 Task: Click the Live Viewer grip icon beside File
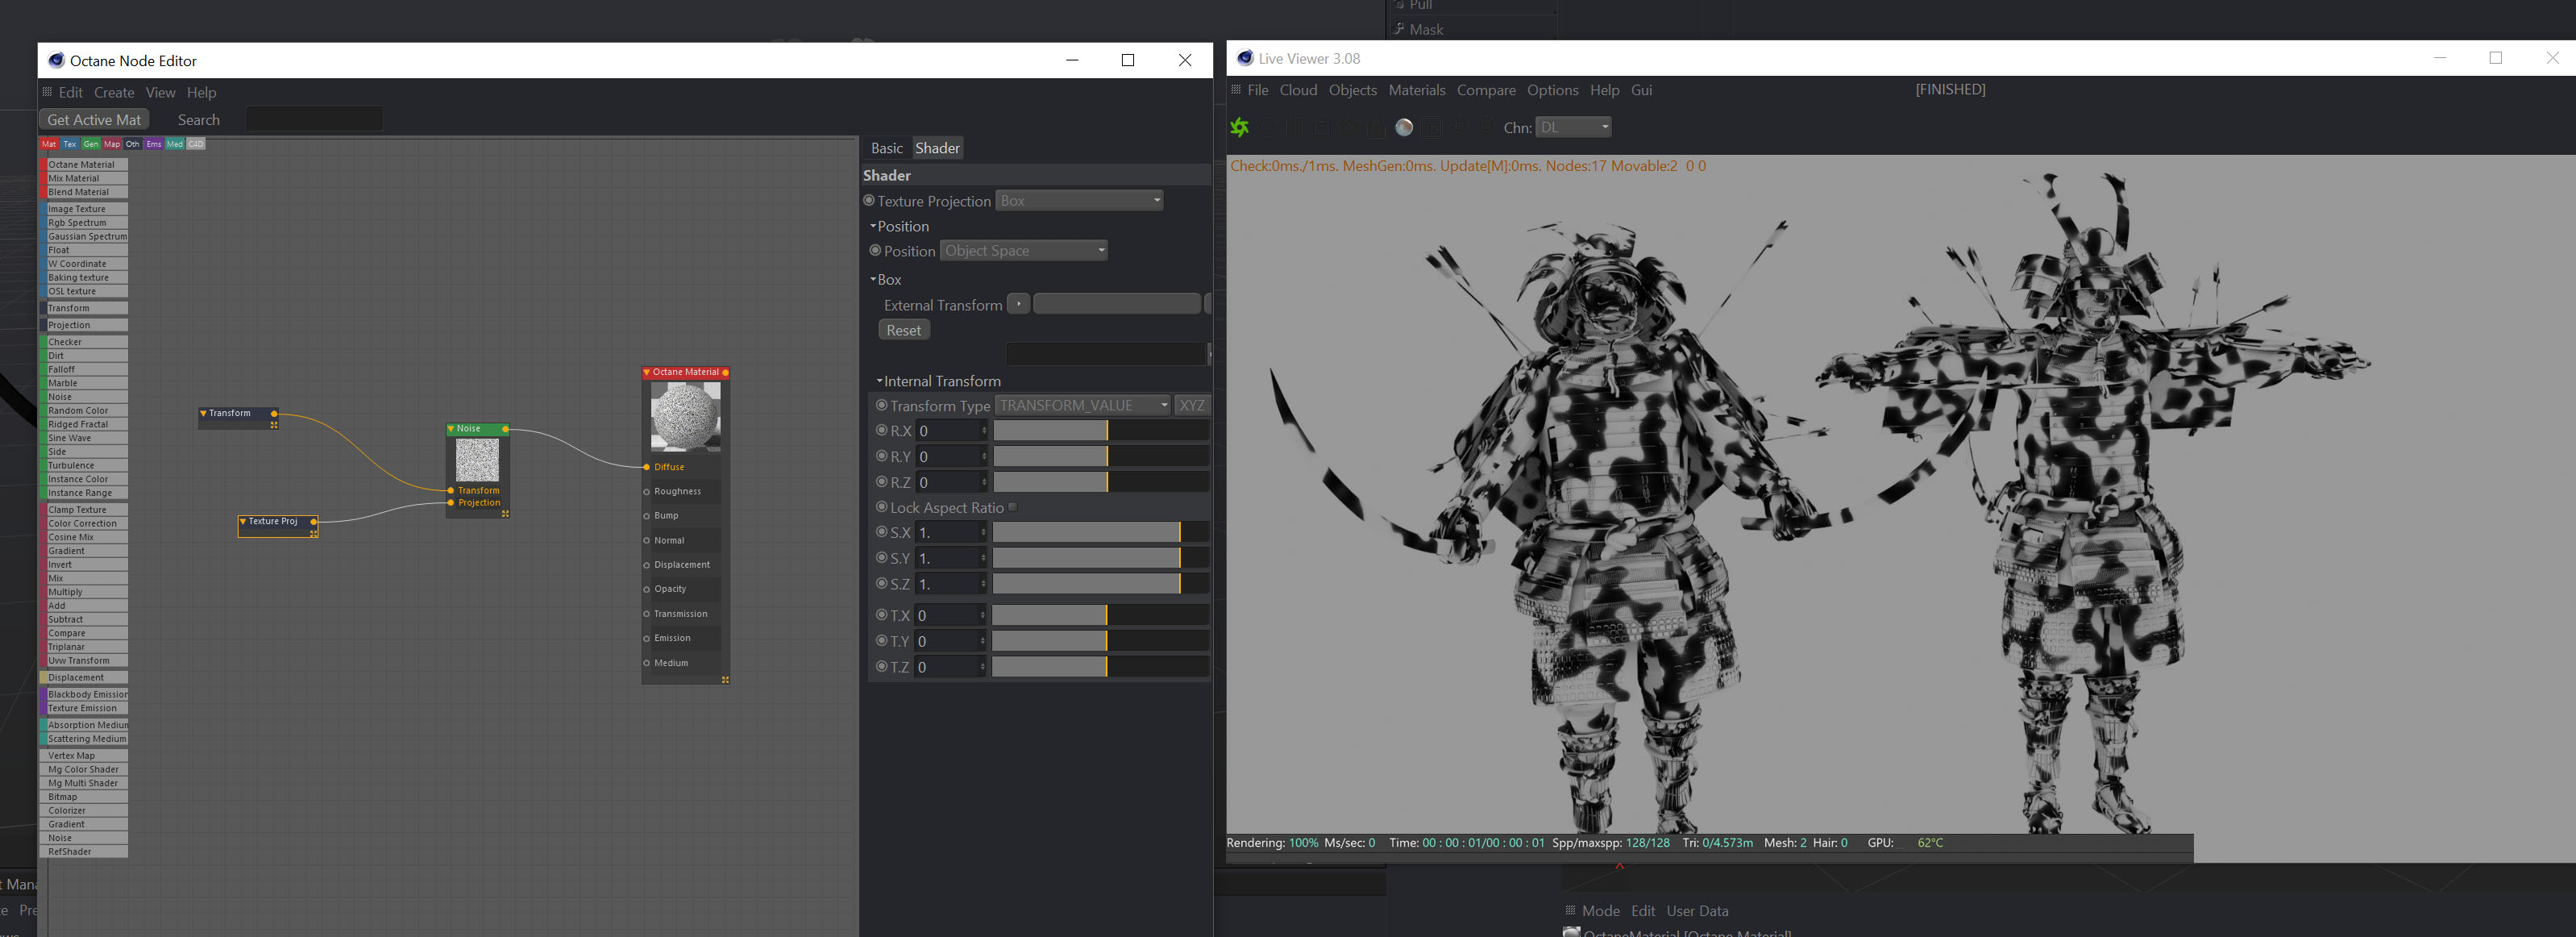[x=1236, y=90]
